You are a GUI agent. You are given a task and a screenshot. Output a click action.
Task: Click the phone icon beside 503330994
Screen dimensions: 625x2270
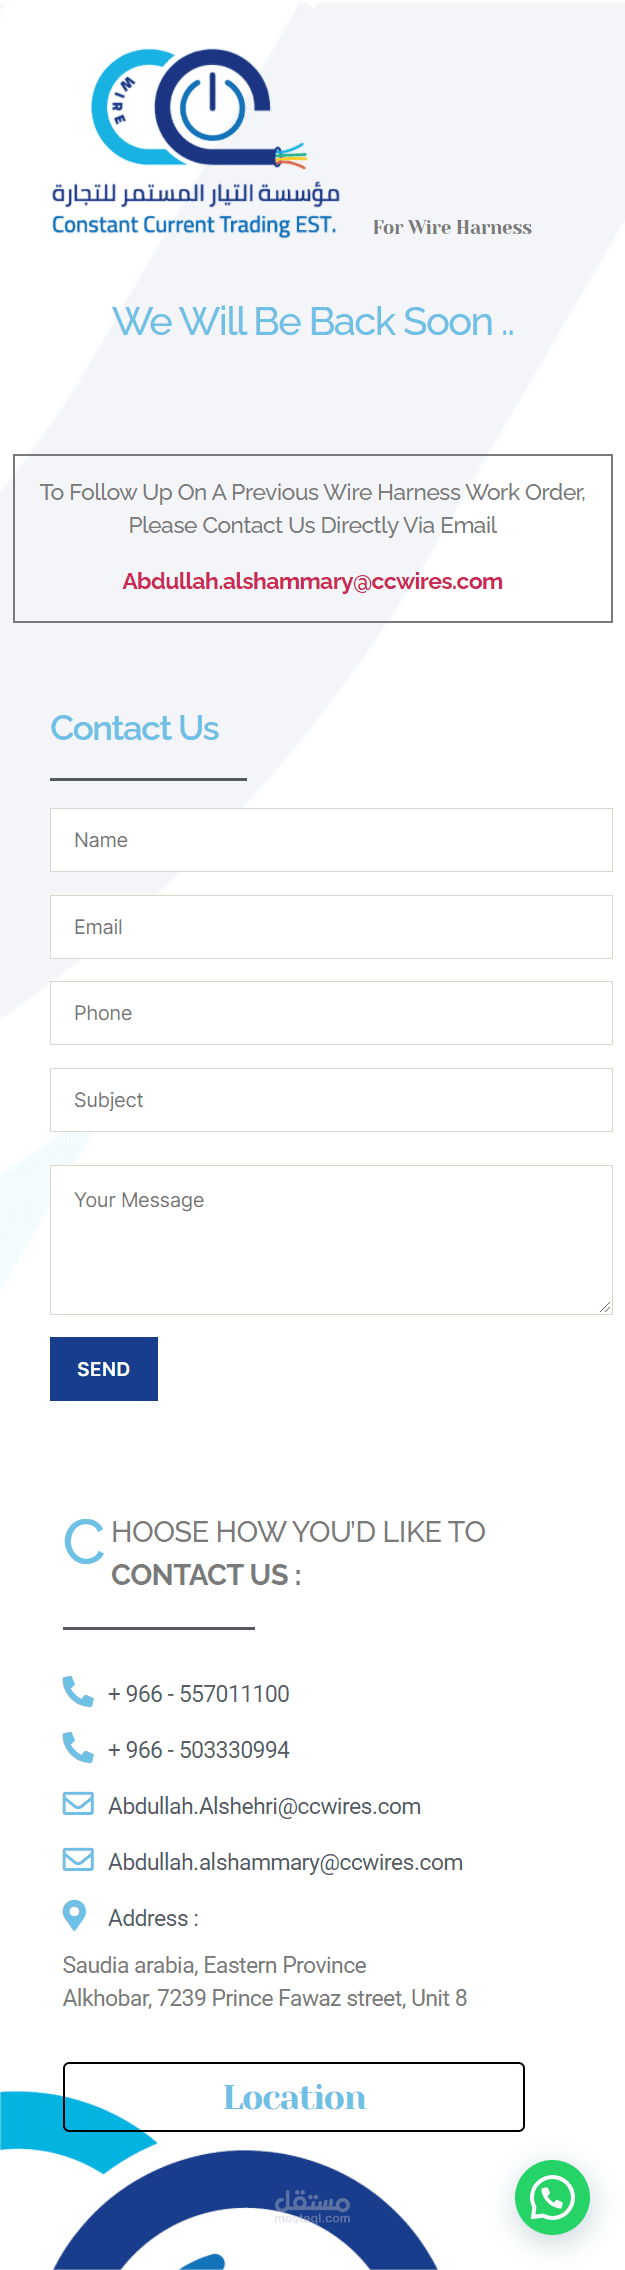click(78, 1747)
